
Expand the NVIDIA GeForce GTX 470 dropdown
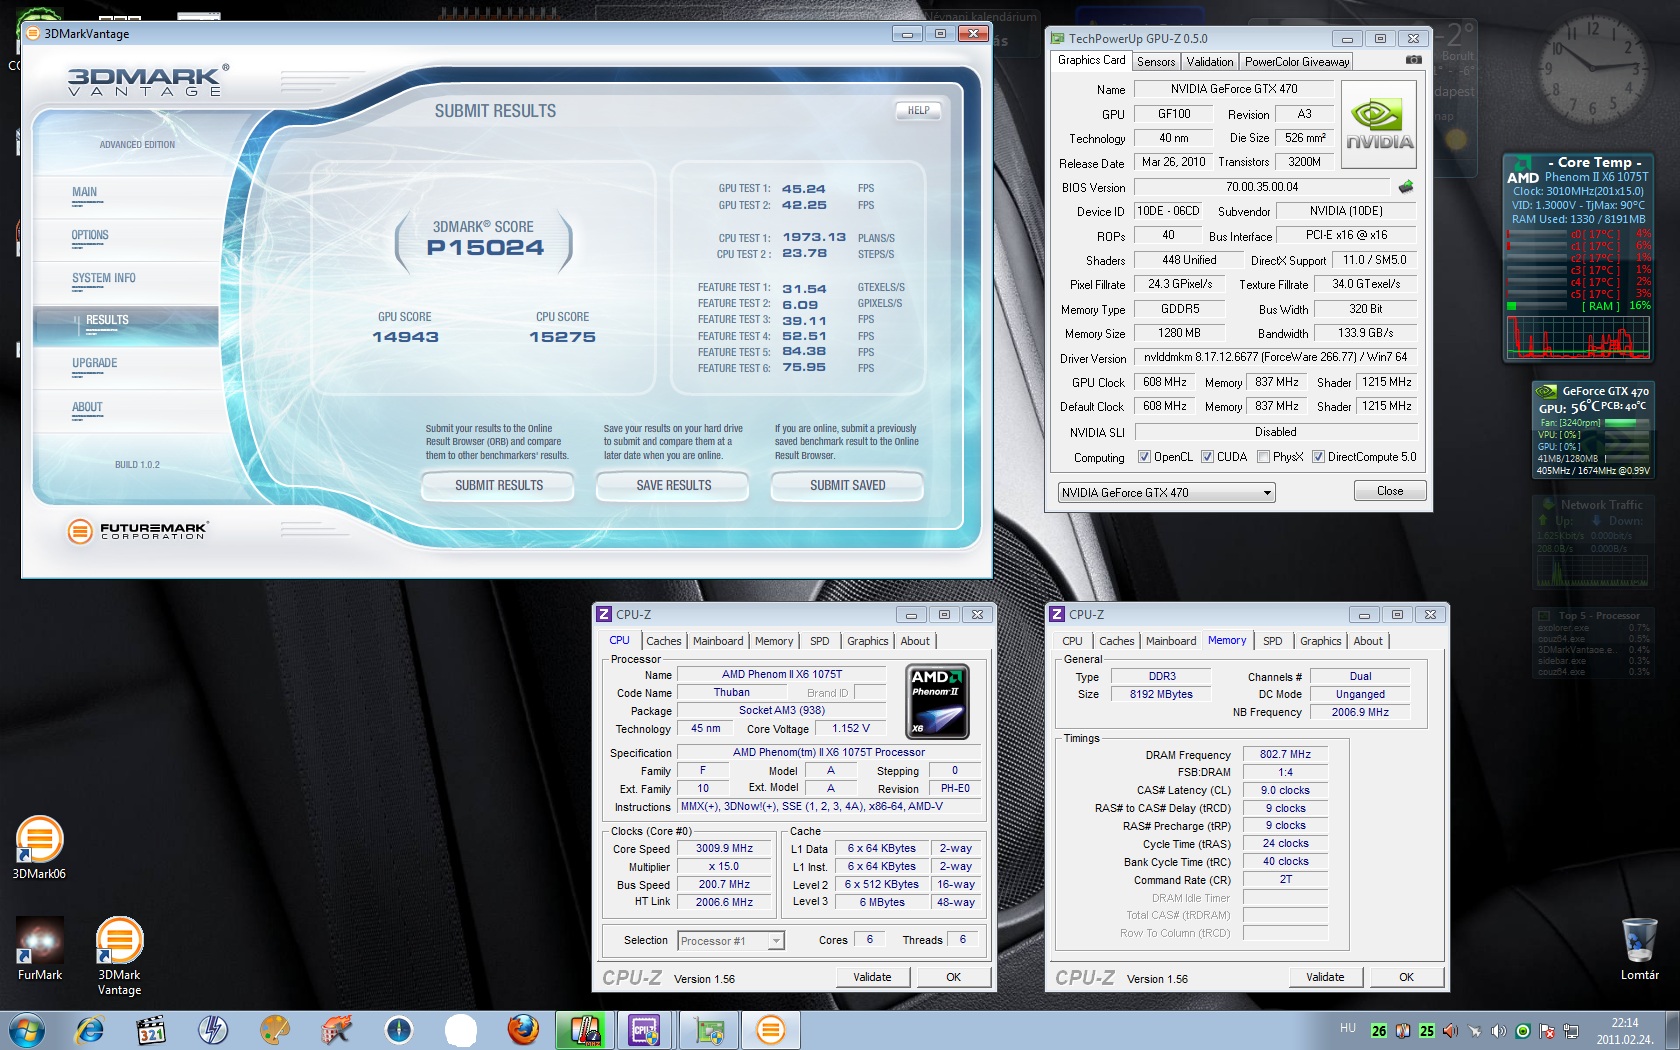pyautogui.click(x=1267, y=493)
